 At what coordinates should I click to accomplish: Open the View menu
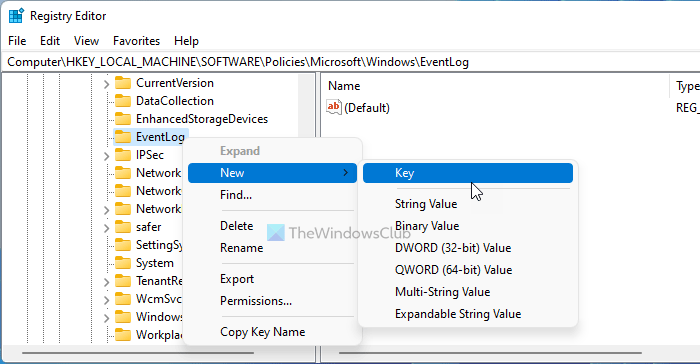pyautogui.click(x=86, y=41)
